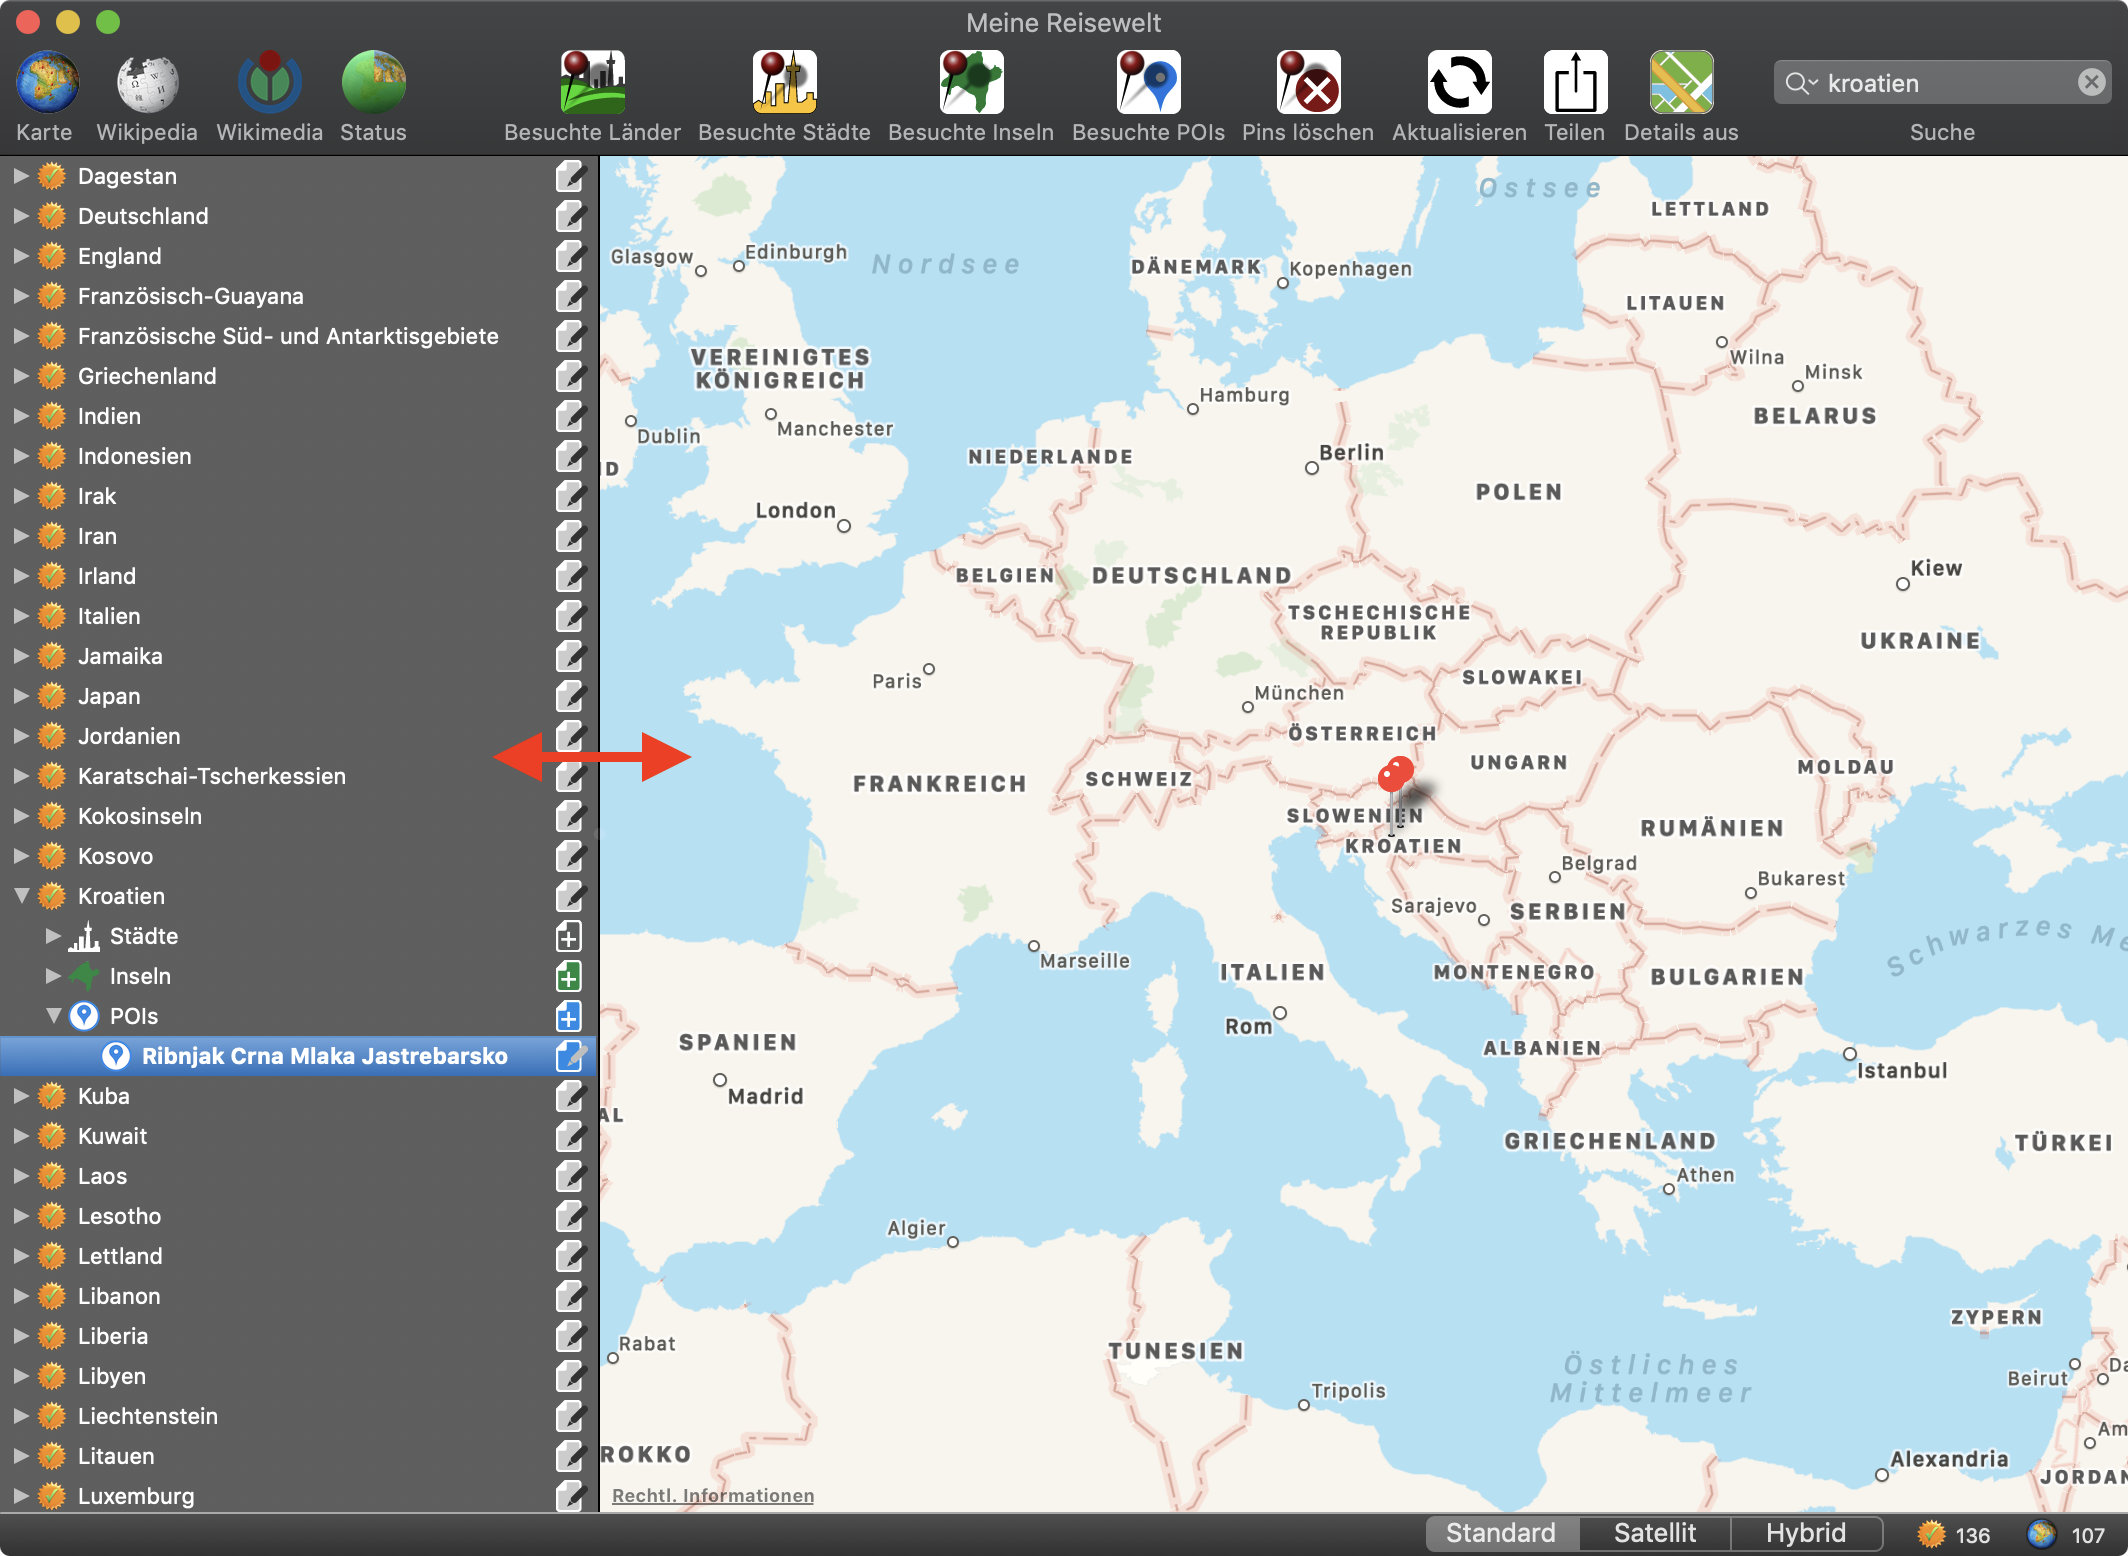Expand the Deutschland tree row
This screenshot has width=2128, height=1556.
tap(20, 216)
